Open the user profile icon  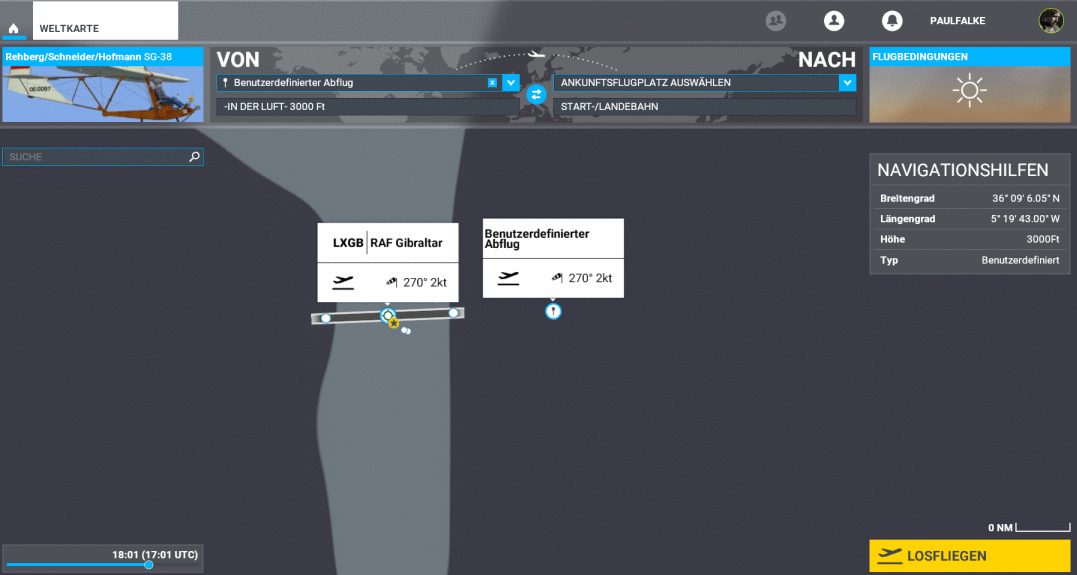coord(833,21)
